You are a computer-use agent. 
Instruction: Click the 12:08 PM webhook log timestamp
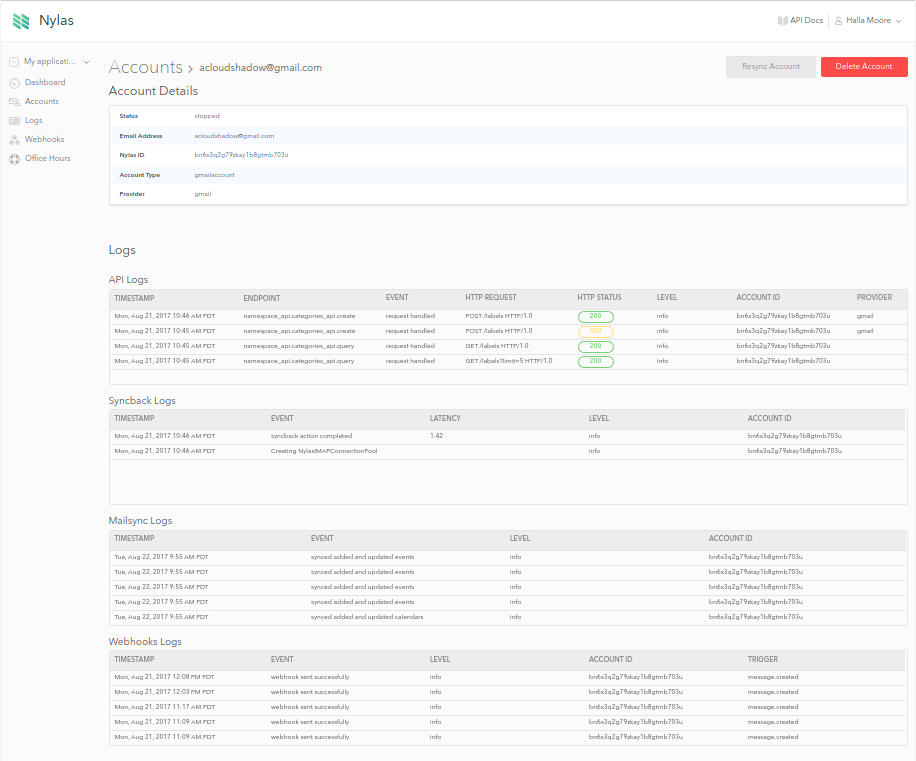(164, 677)
